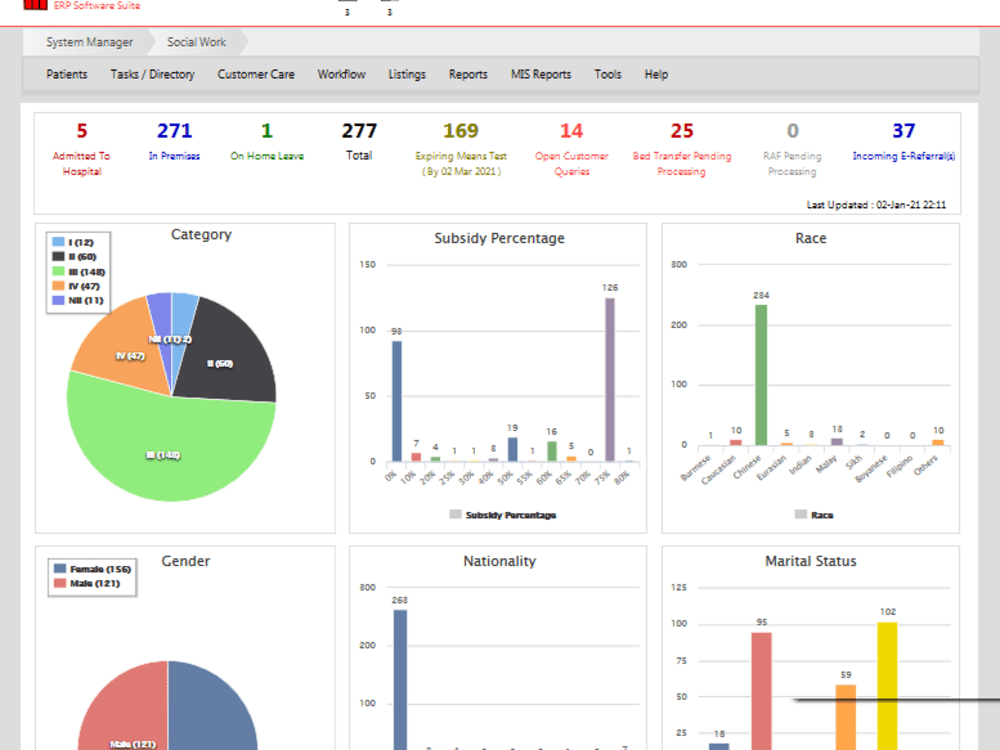Select the System Manager breadcrumb tab
1000x750 pixels.
click(89, 42)
